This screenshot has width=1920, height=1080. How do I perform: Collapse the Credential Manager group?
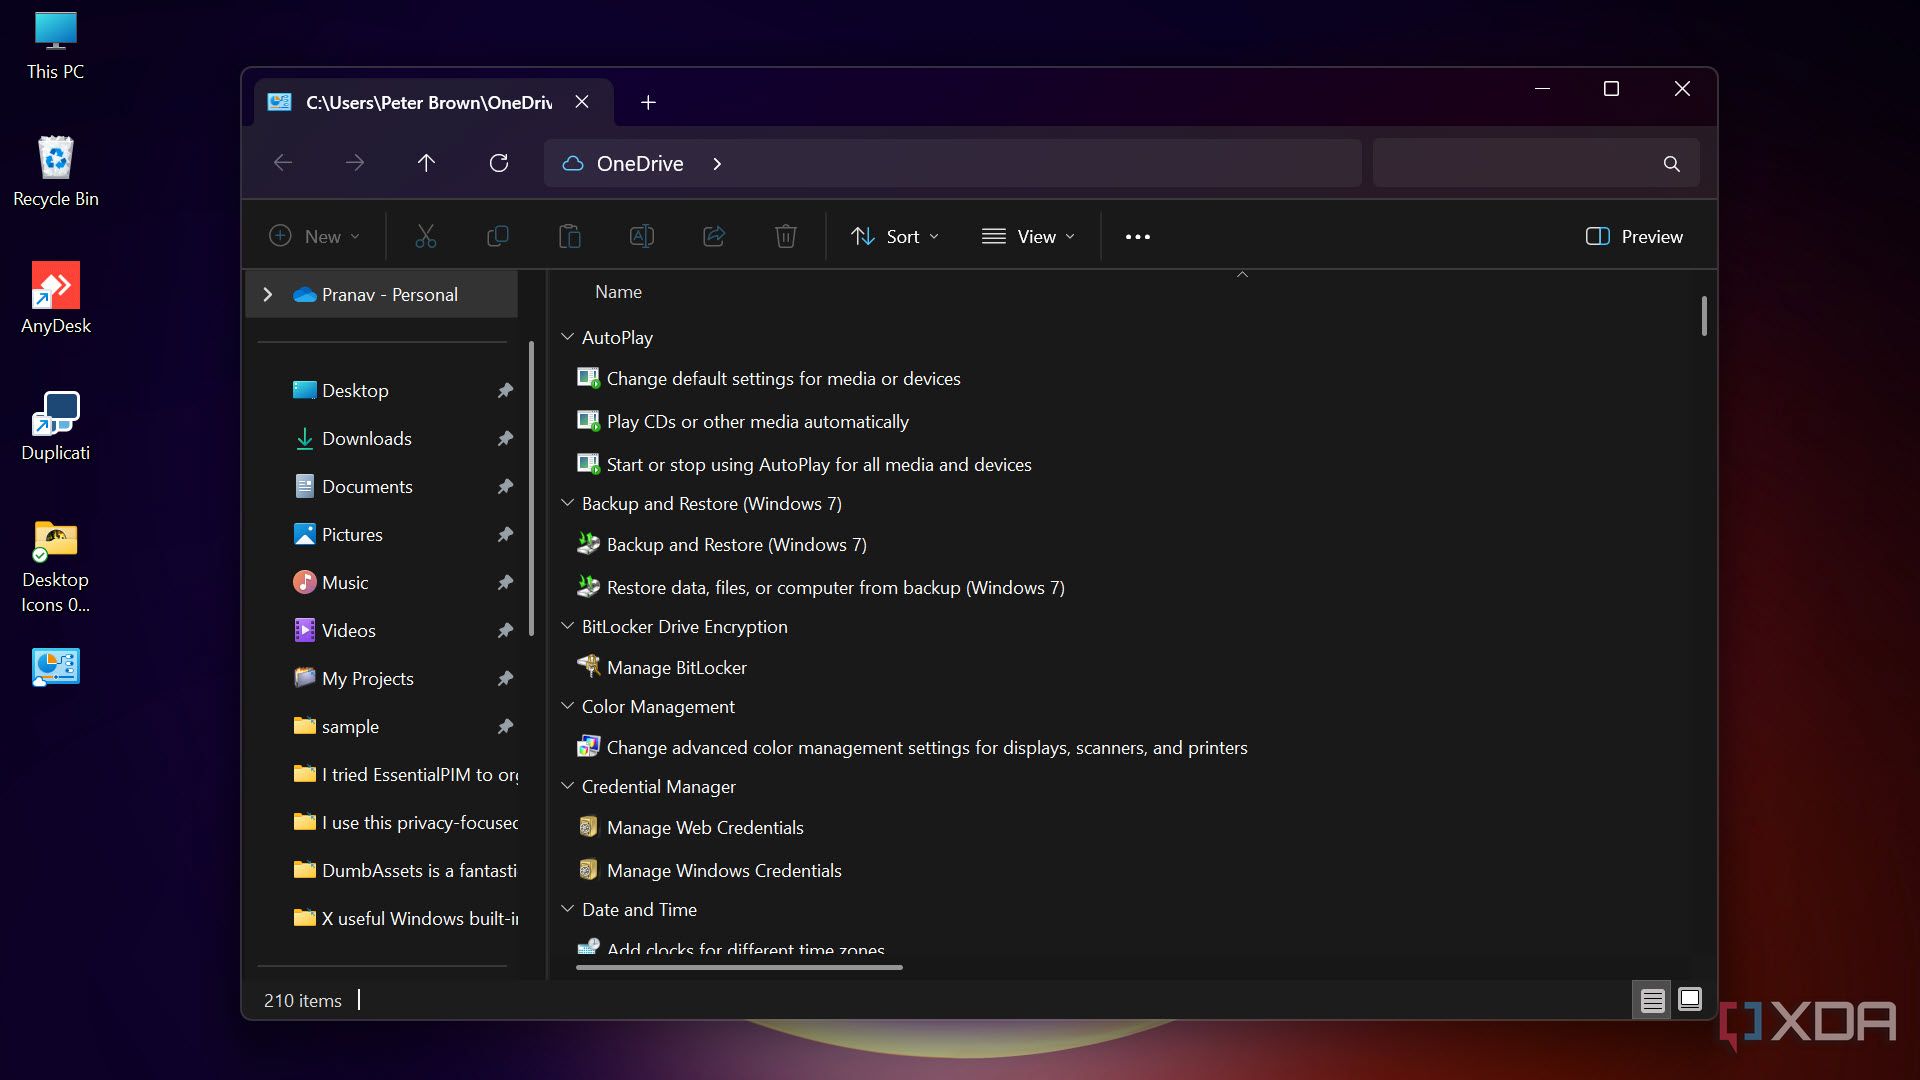567,787
